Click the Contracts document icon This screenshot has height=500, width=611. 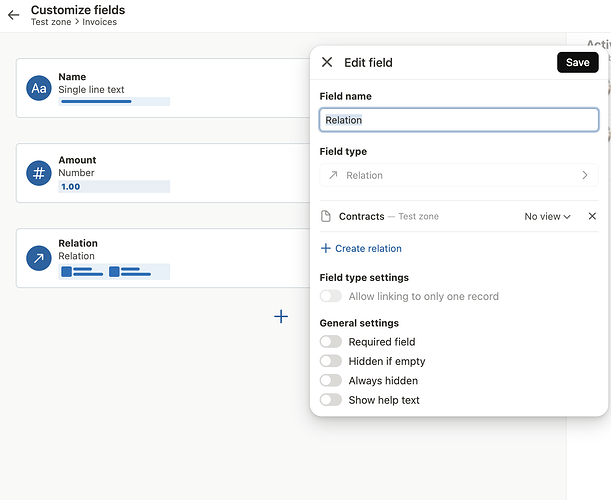[x=325, y=216]
